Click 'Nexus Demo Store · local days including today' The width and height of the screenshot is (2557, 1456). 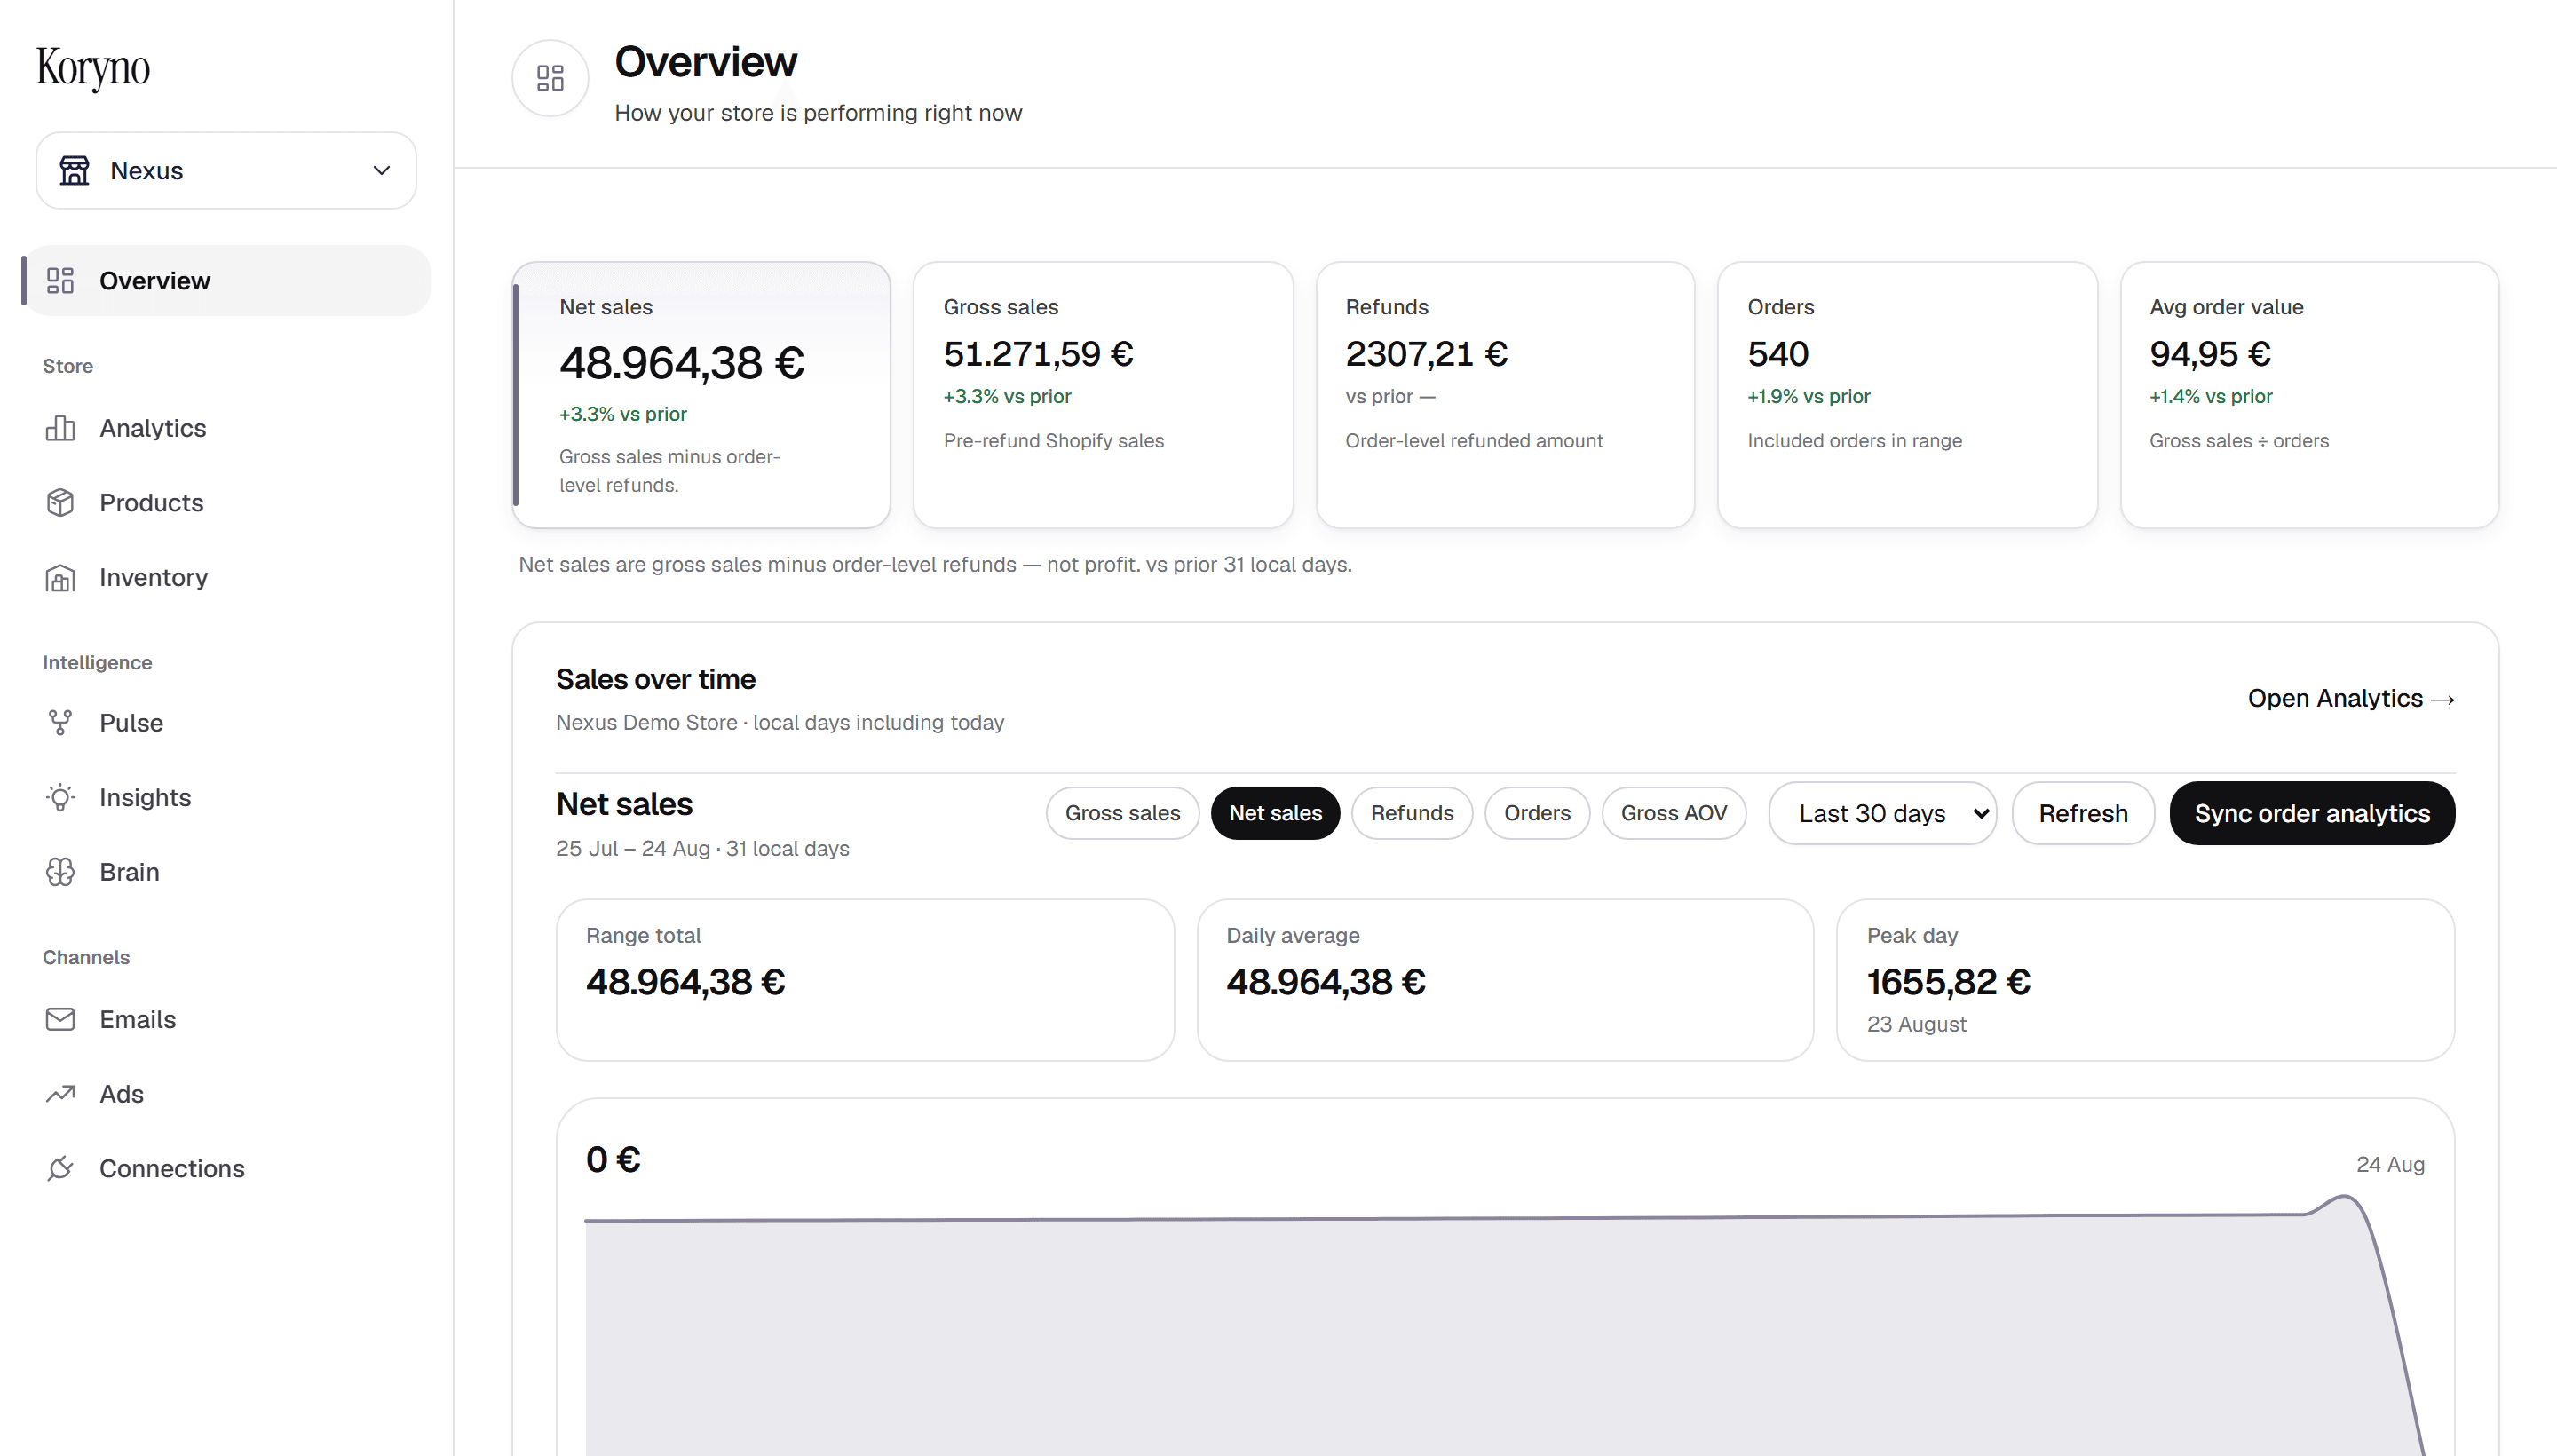click(780, 722)
